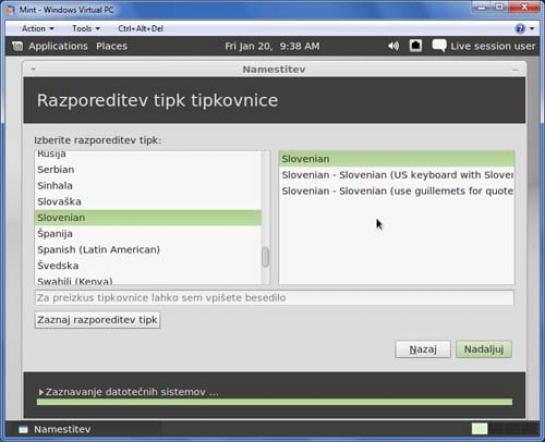Click the Namestitev taskbar window icon

tap(23, 429)
